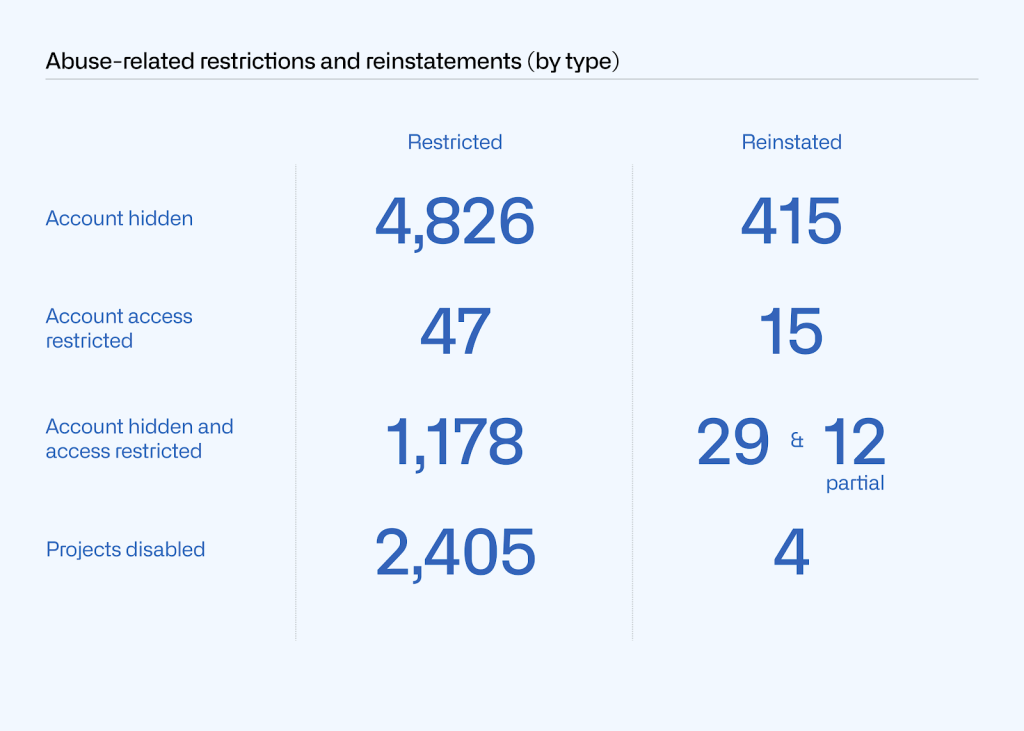Viewport: 1024px width, 731px height.
Task: Select the number 12 above "partial"
Action: (x=854, y=442)
